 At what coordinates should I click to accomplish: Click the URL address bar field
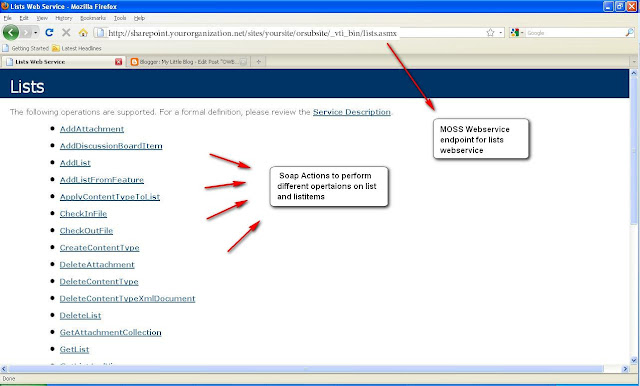click(299, 33)
